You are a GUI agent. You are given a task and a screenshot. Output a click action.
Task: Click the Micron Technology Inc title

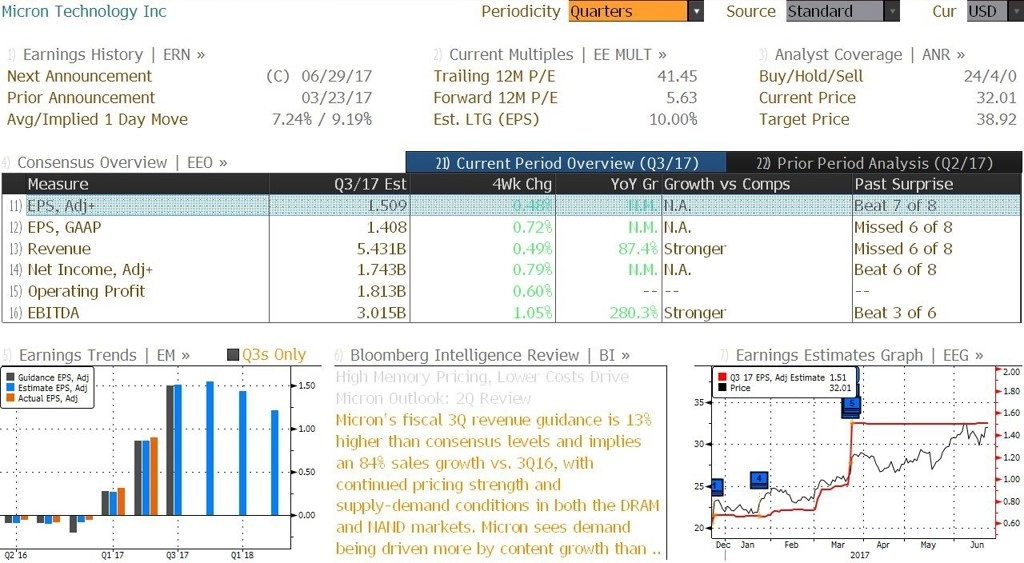pyautogui.click(x=84, y=11)
